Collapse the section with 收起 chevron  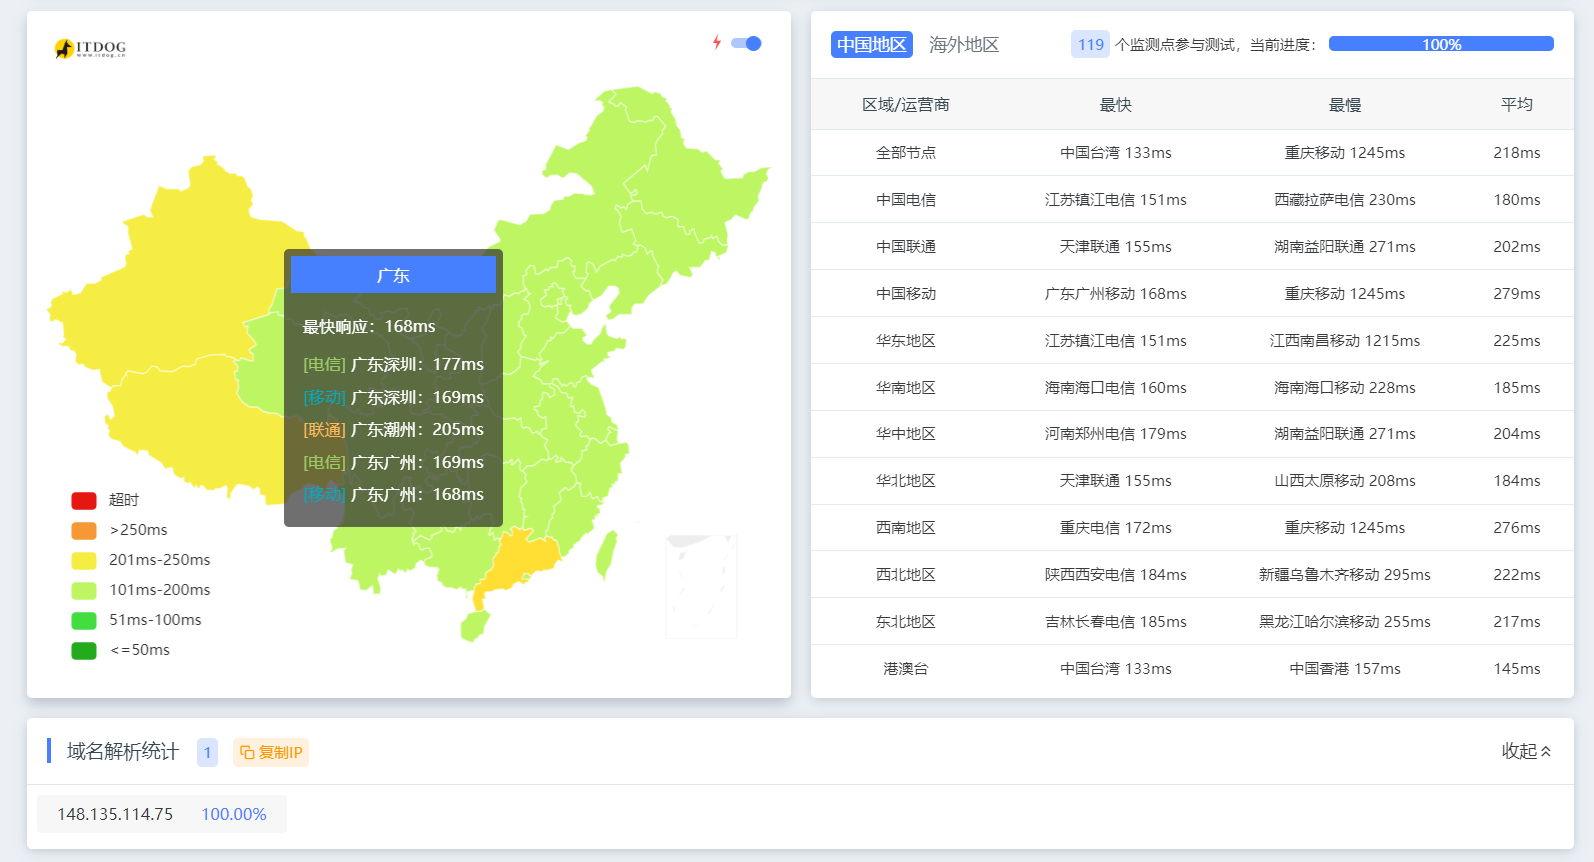pos(1526,751)
